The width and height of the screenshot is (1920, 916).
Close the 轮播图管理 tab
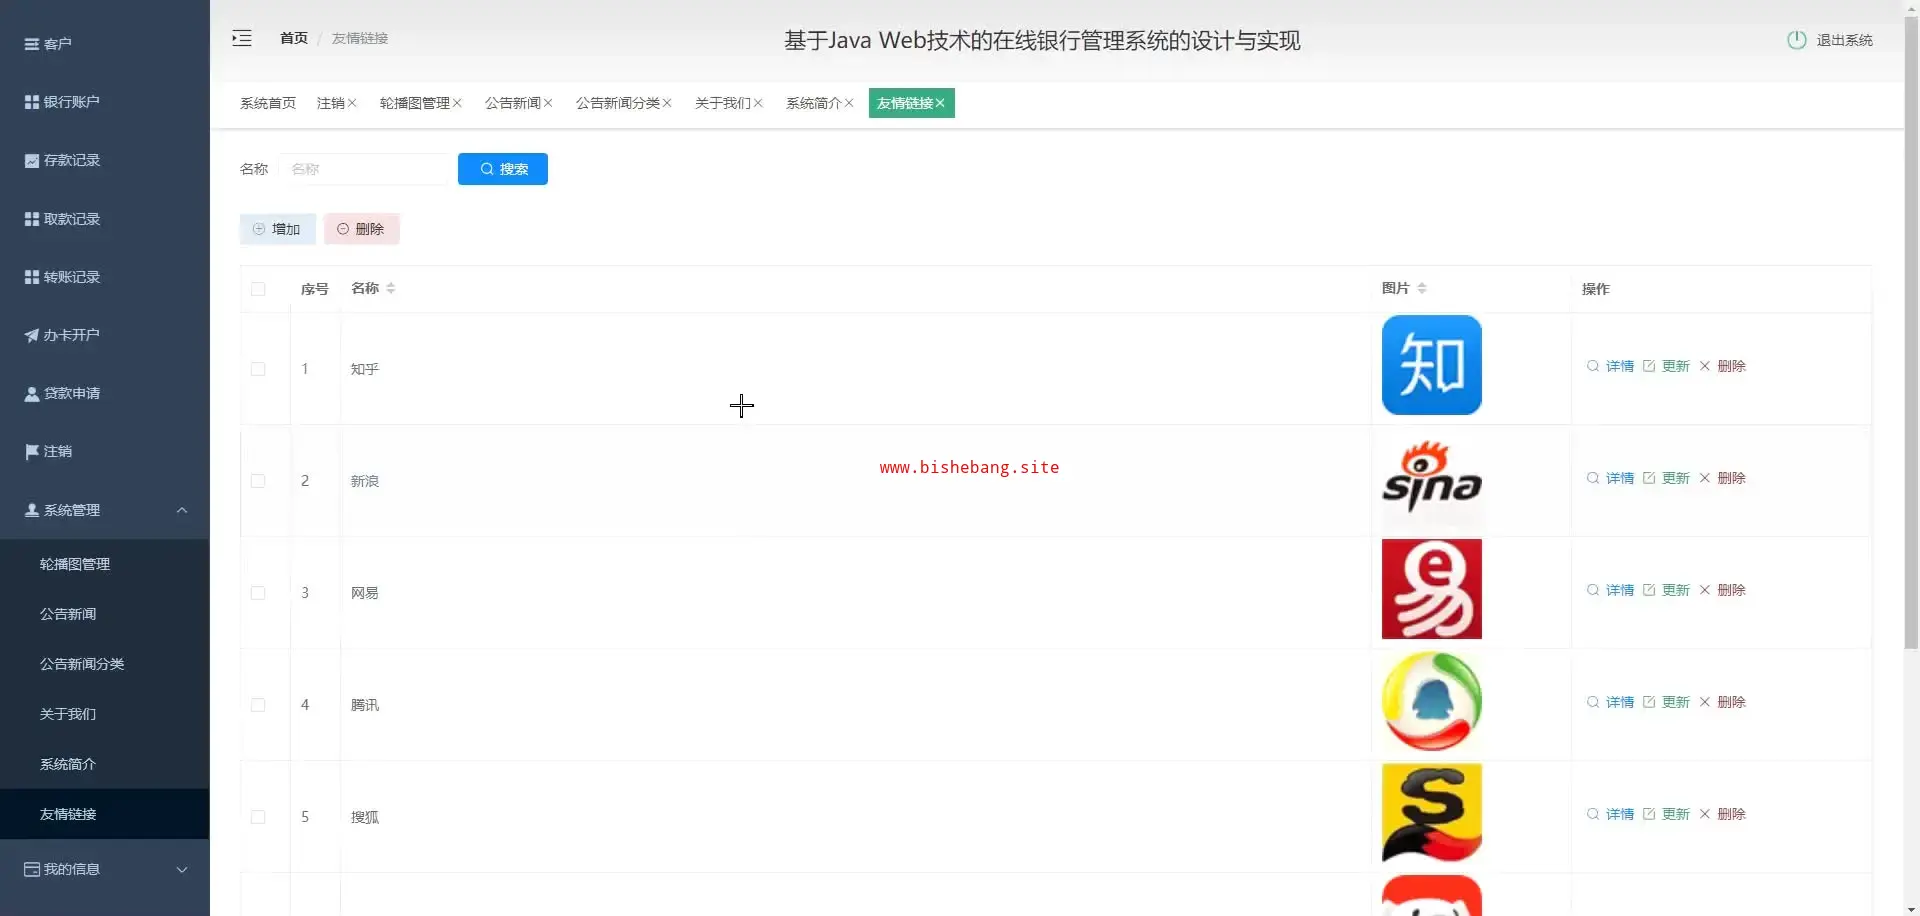click(457, 103)
